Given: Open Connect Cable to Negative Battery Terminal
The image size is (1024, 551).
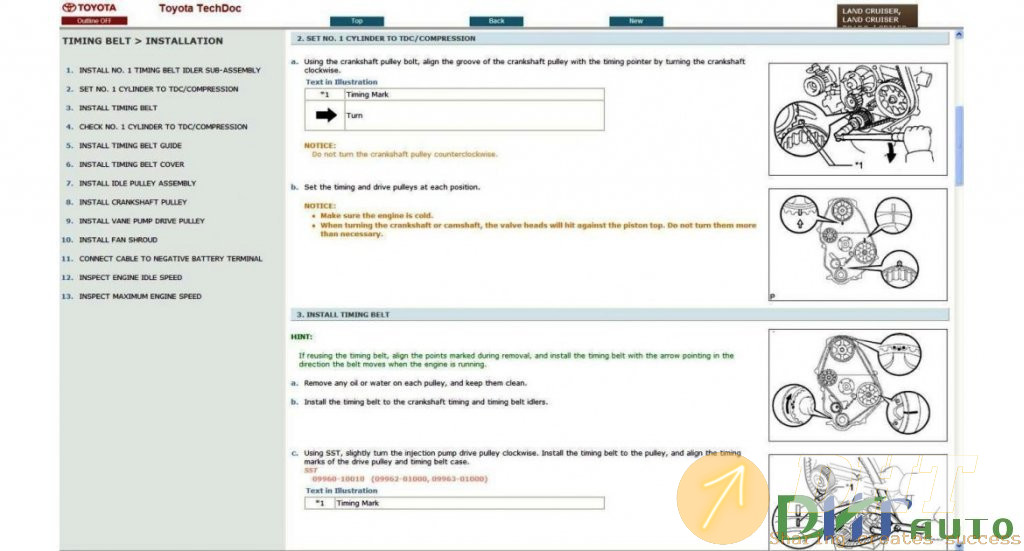Looking at the screenshot, I should coord(170,259).
